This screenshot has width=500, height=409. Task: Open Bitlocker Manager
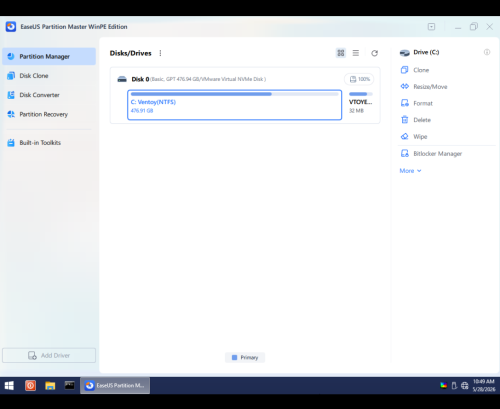(438, 154)
